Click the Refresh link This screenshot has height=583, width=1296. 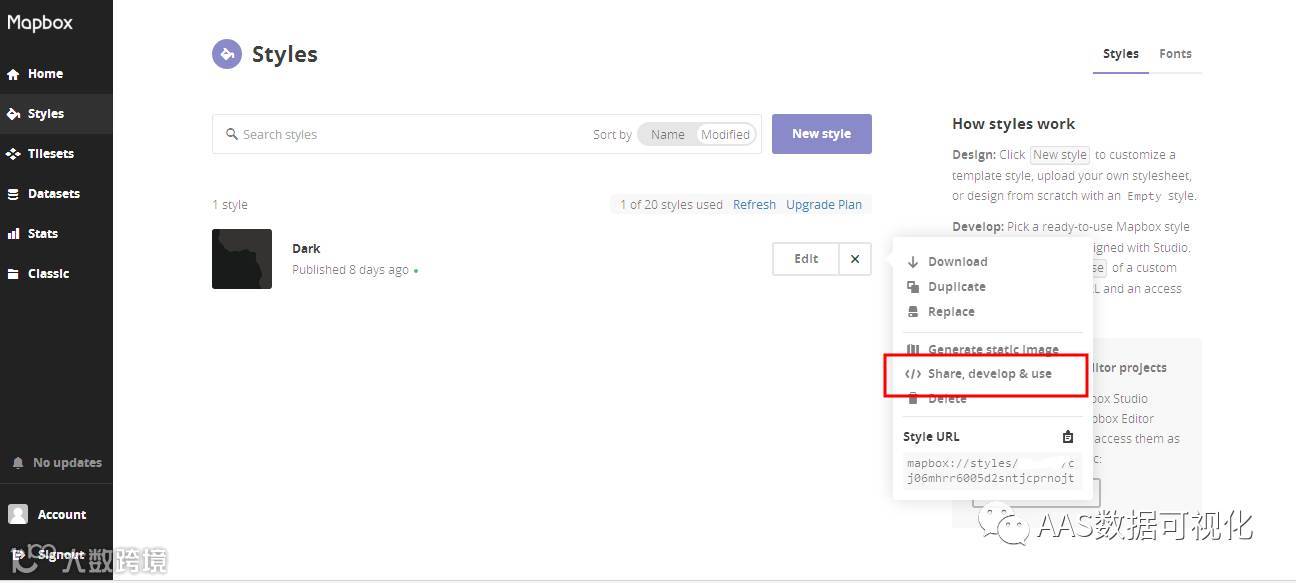[754, 205]
